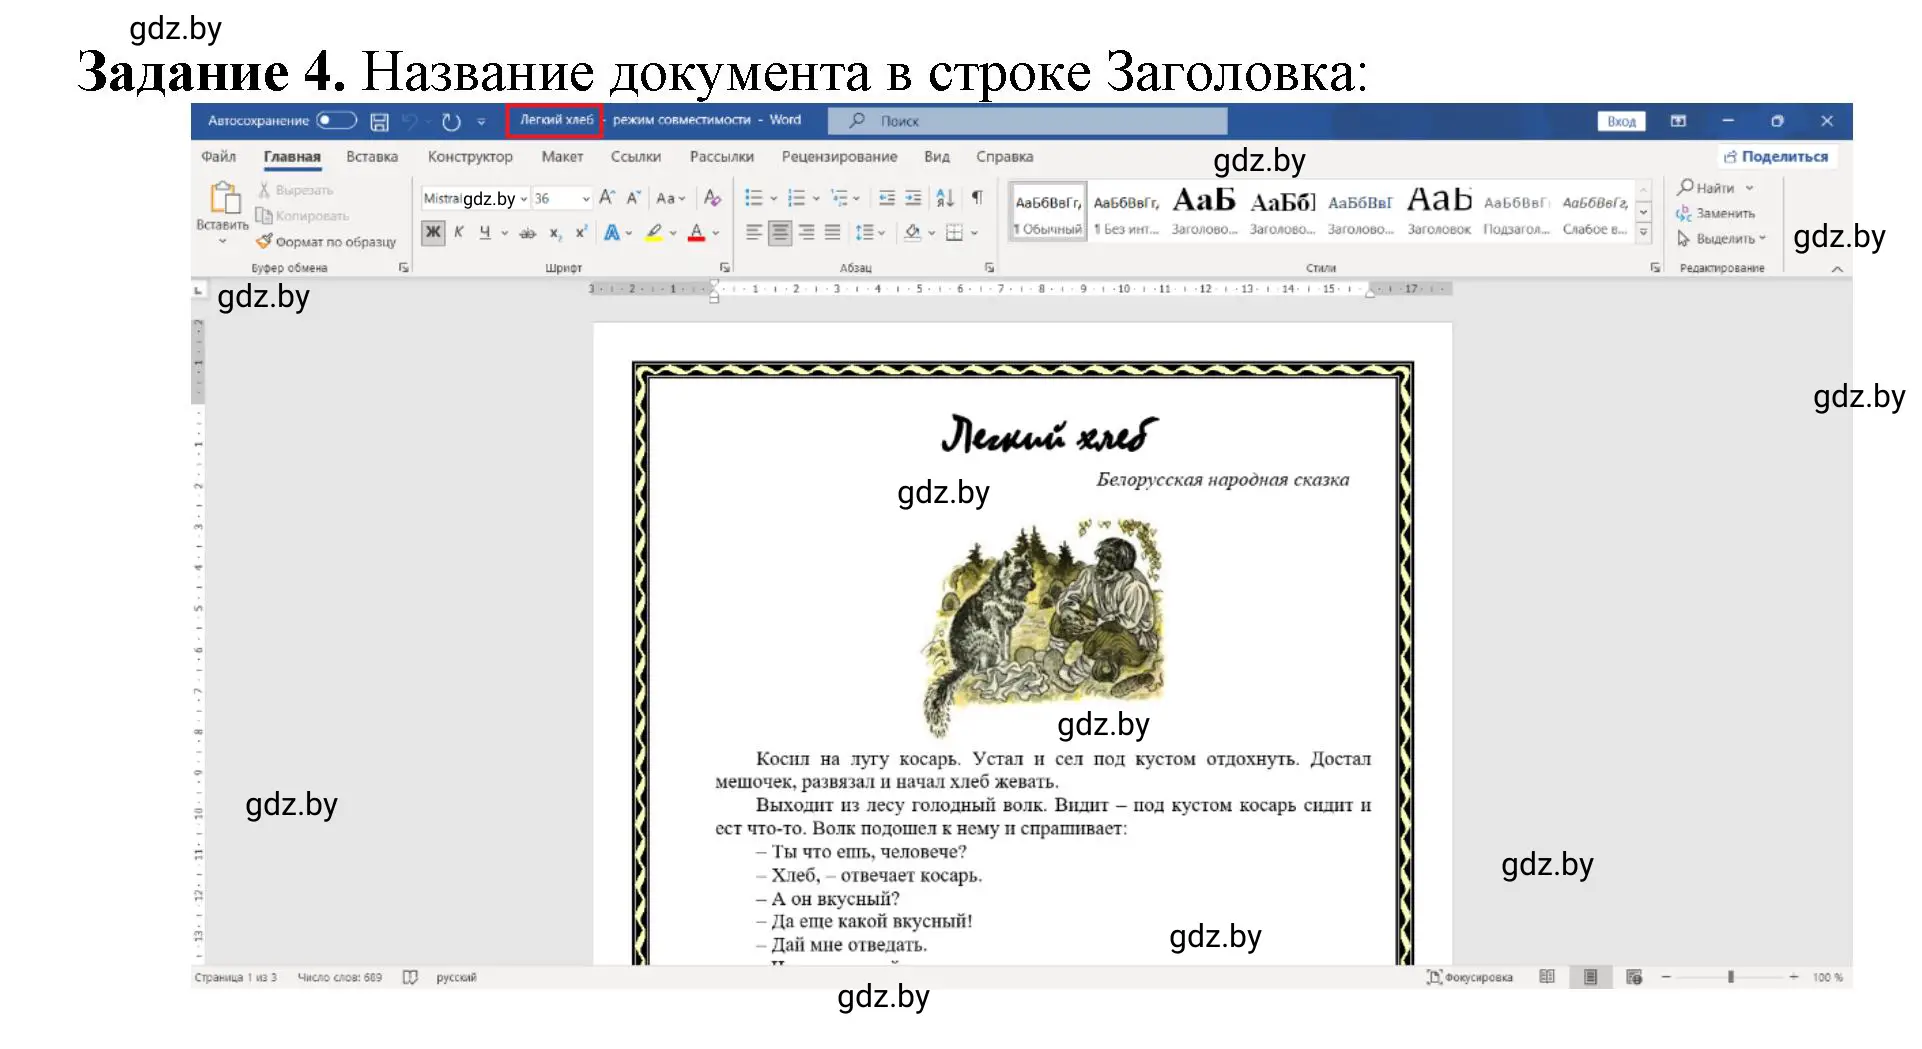The width and height of the screenshot is (1922, 1049).
Task: Click the Вход sign-in button
Action: coord(1621,121)
